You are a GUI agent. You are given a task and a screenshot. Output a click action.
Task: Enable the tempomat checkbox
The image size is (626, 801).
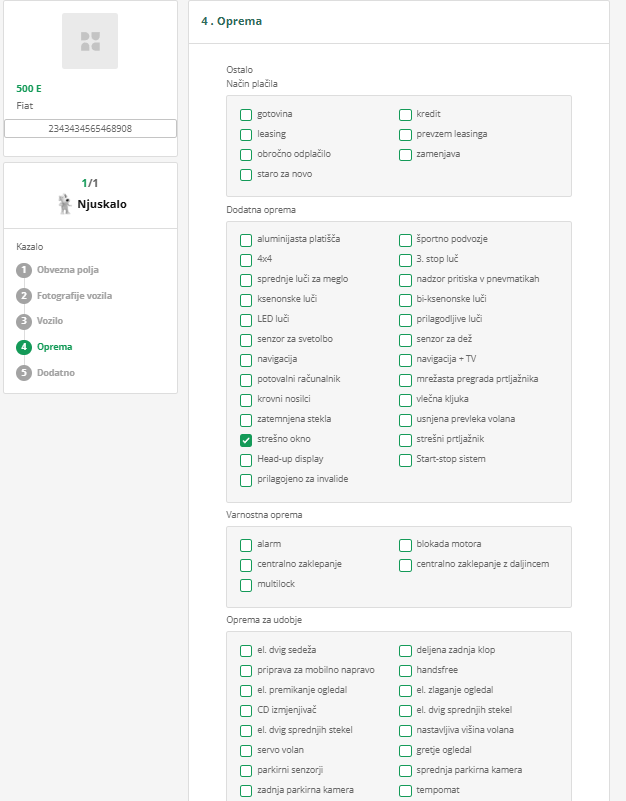[x=406, y=791]
